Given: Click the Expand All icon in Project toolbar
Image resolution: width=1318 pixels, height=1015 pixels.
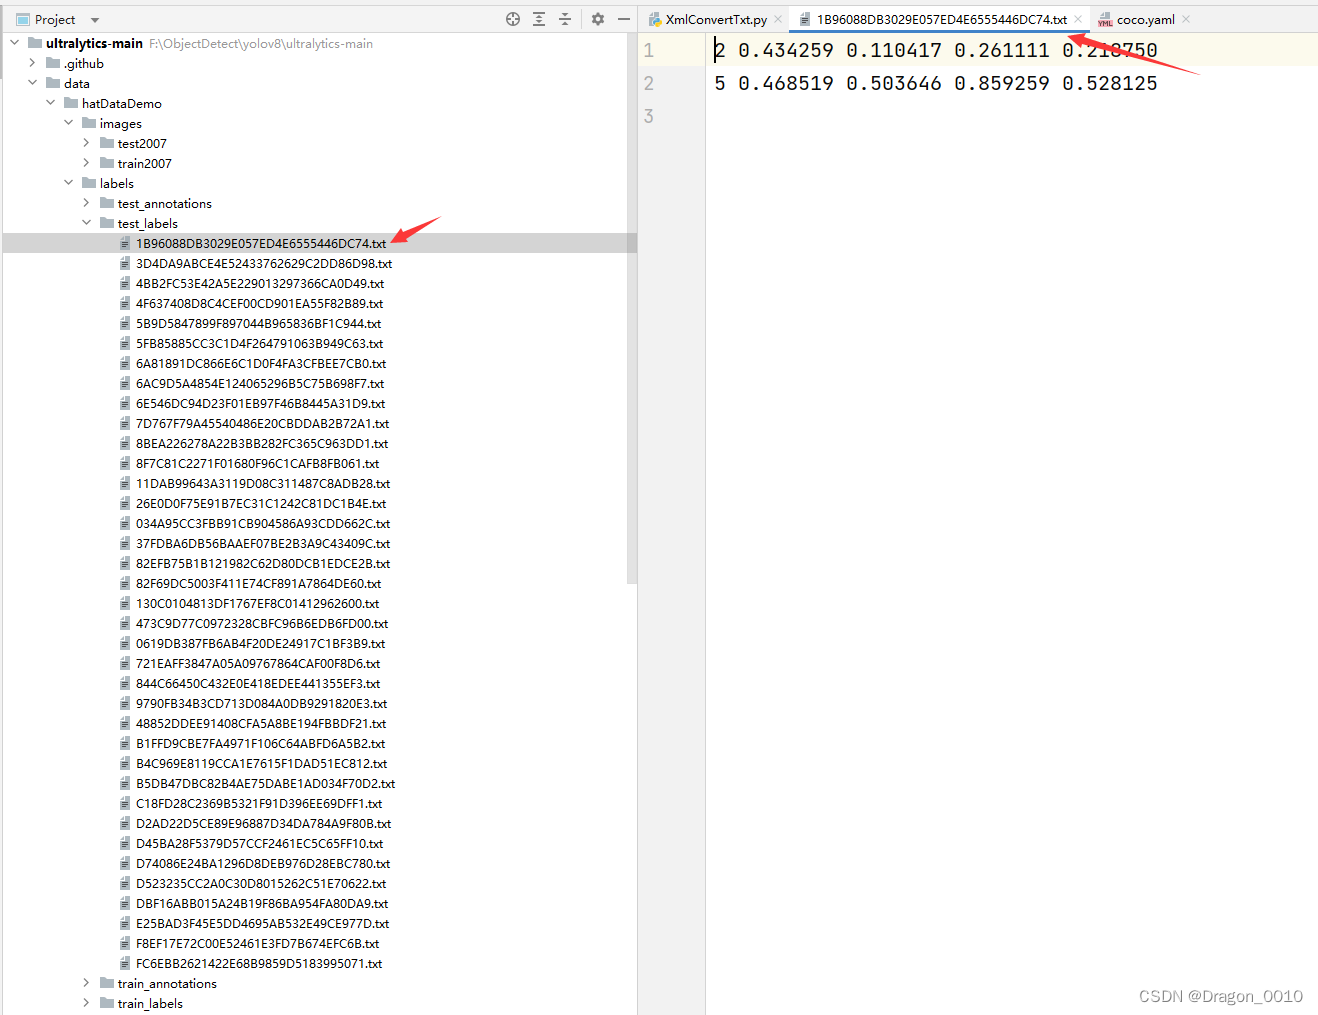Looking at the screenshot, I should click(539, 19).
